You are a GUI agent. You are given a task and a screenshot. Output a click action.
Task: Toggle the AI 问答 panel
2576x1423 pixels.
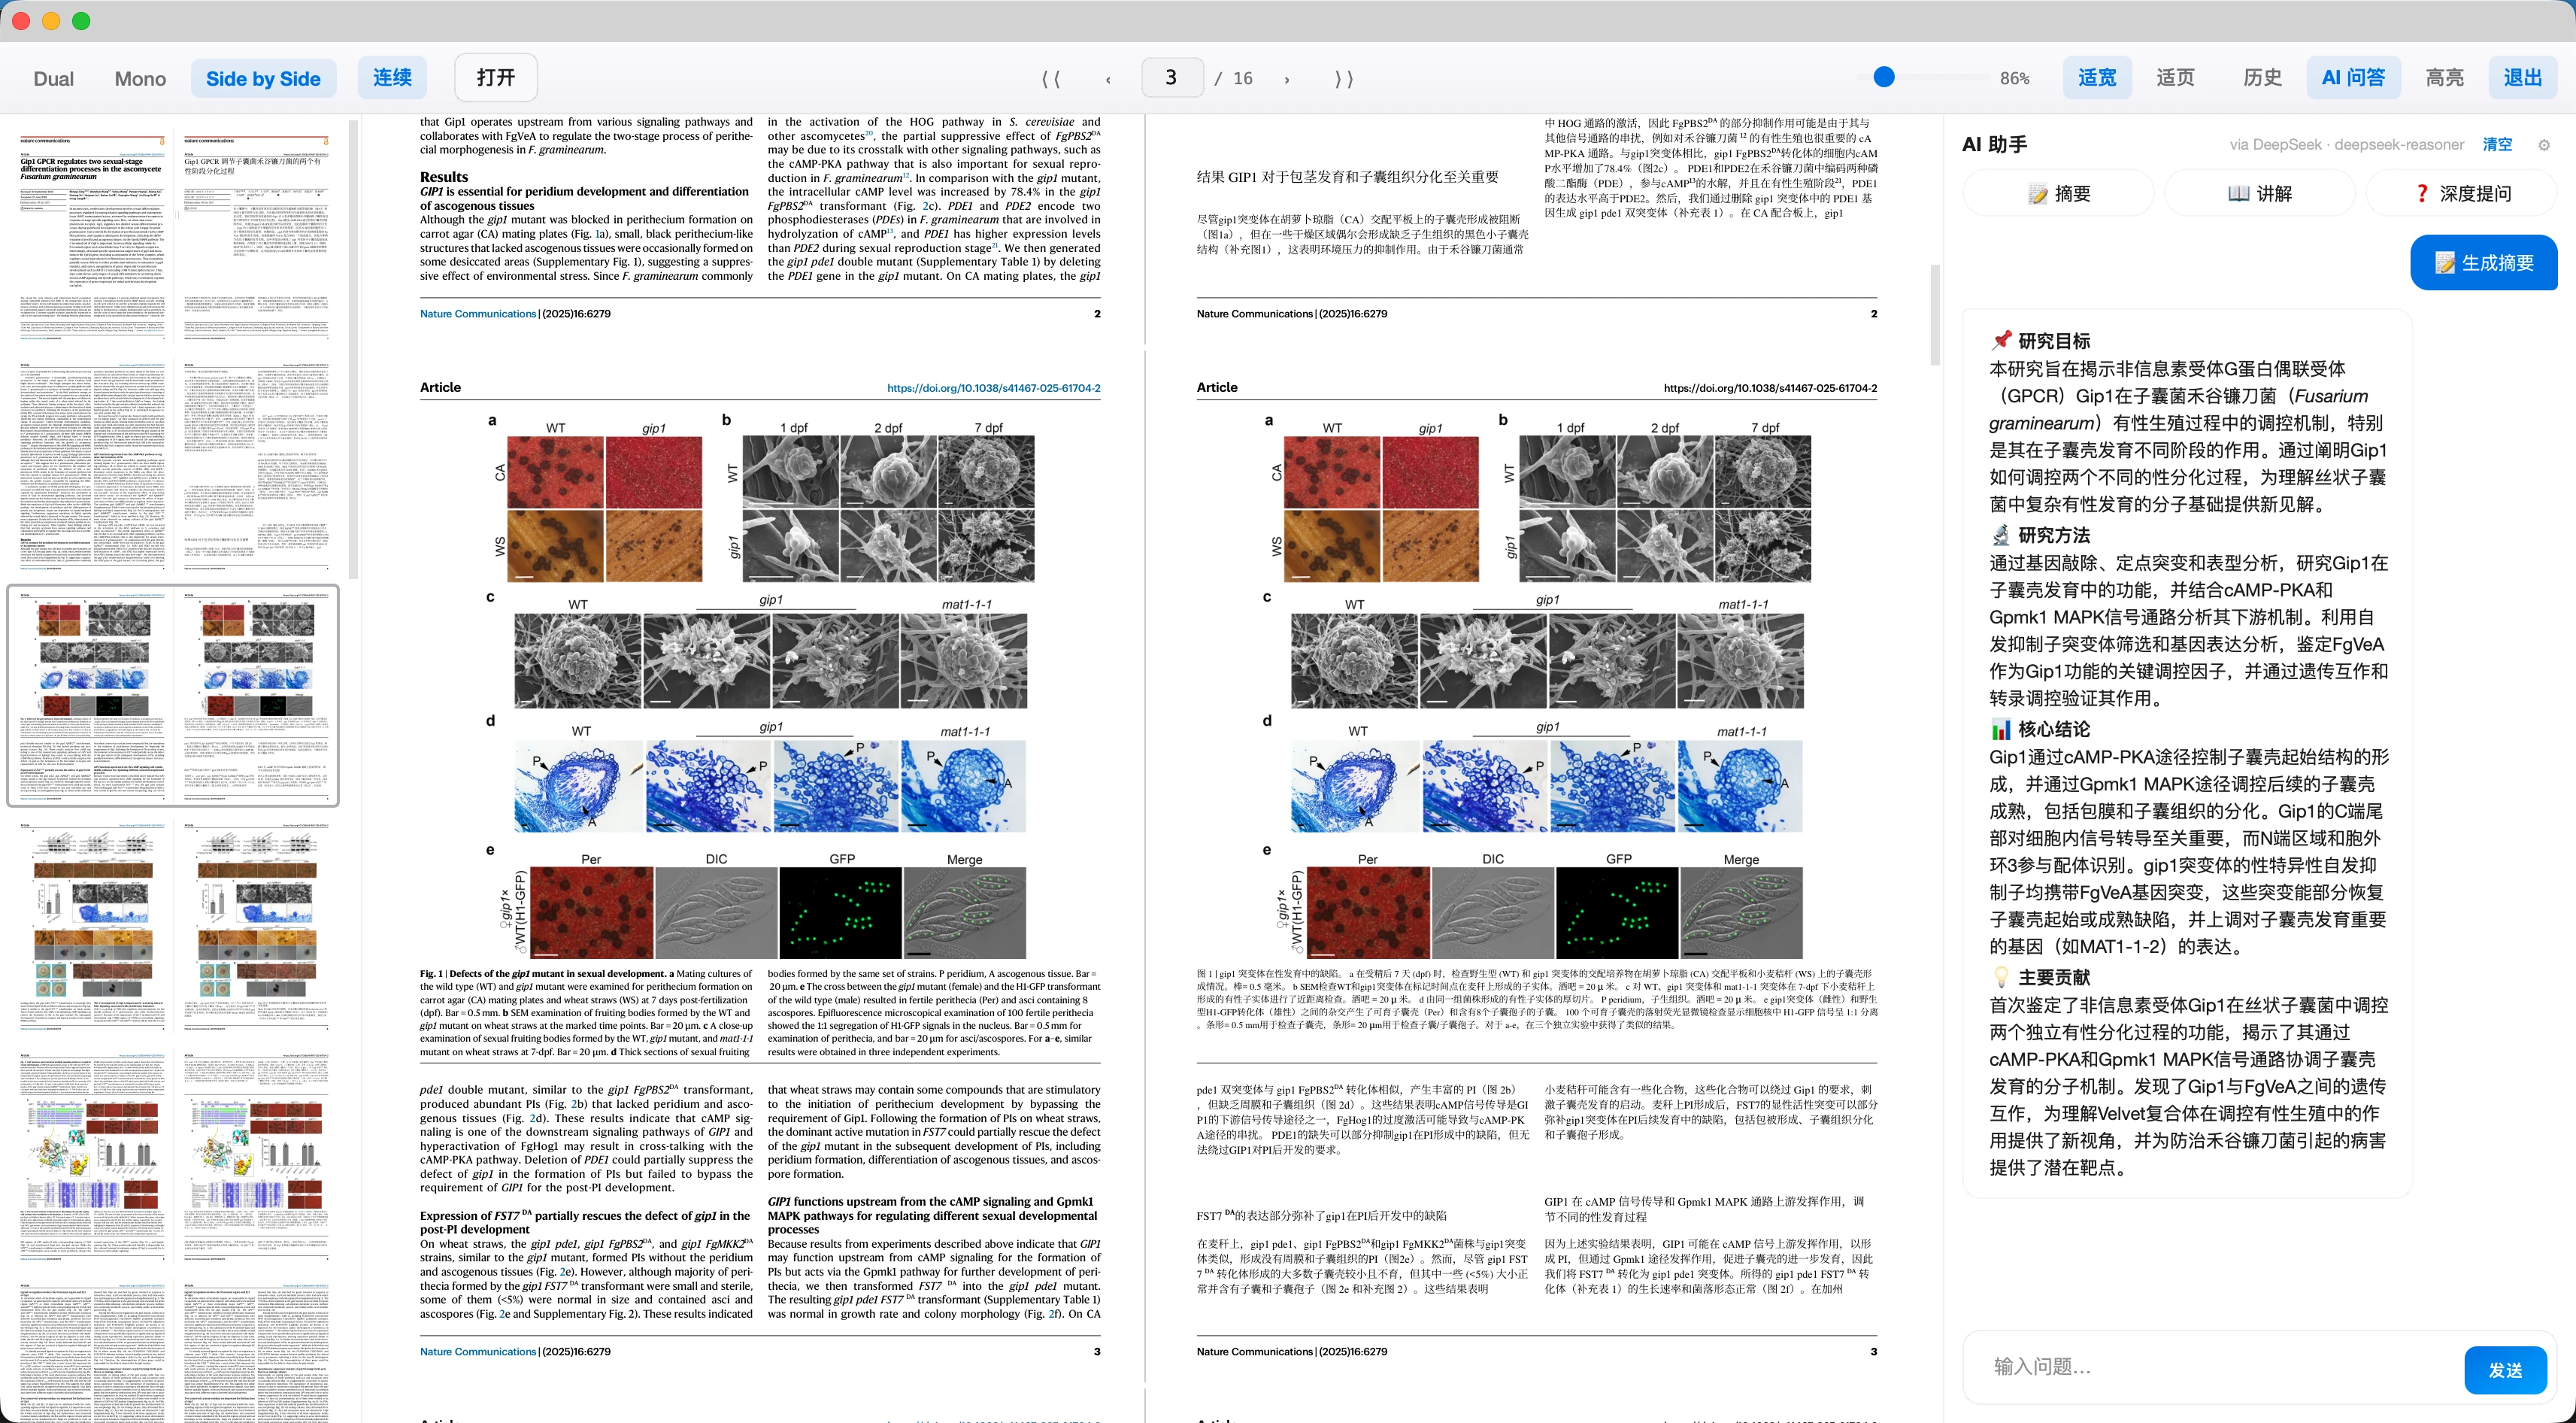click(2354, 77)
